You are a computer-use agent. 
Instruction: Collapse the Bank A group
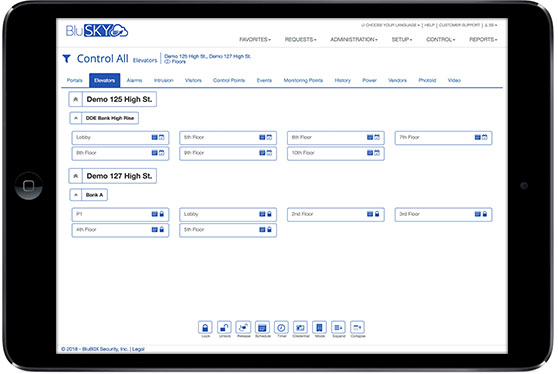[76, 195]
